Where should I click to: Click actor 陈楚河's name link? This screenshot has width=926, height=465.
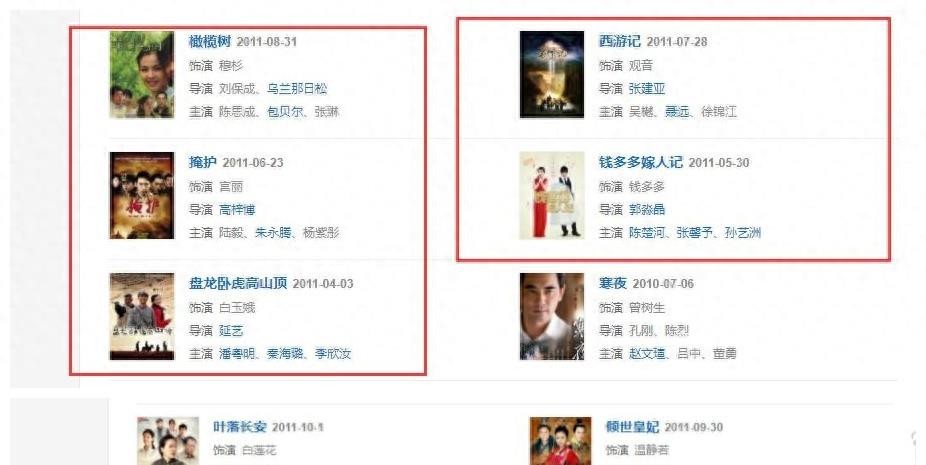point(647,233)
